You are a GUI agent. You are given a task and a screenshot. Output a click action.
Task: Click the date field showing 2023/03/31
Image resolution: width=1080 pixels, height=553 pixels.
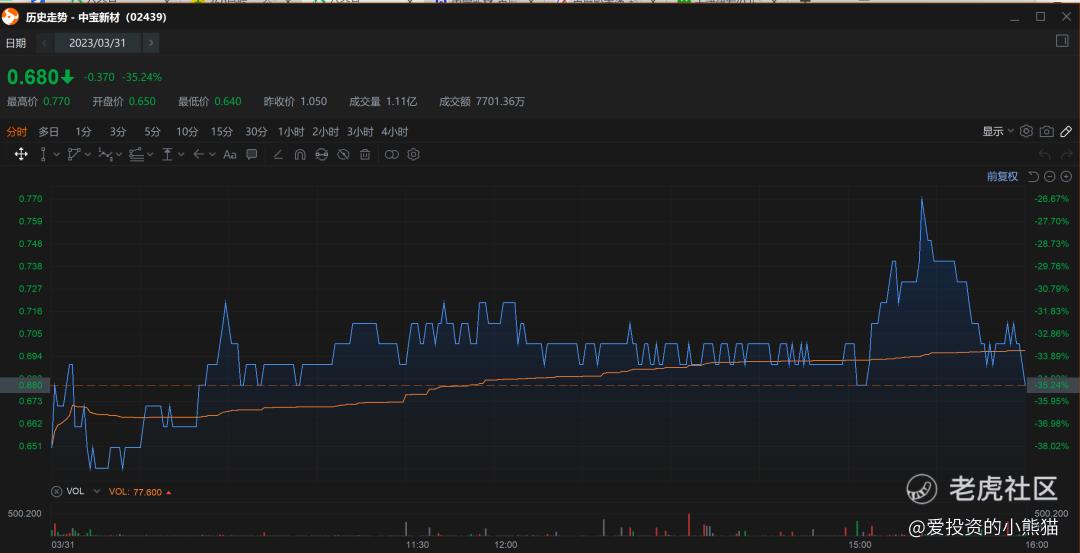click(98, 43)
